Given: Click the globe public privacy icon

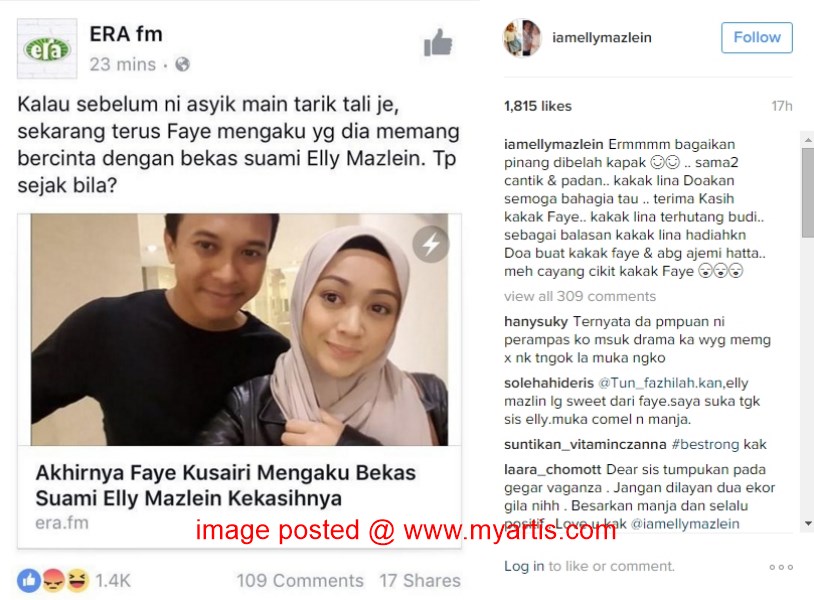Looking at the screenshot, I should point(182,64).
